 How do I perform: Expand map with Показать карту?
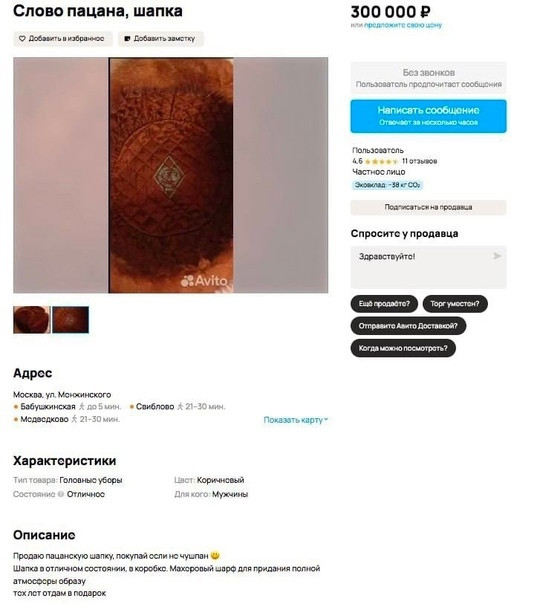tap(295, 420)
